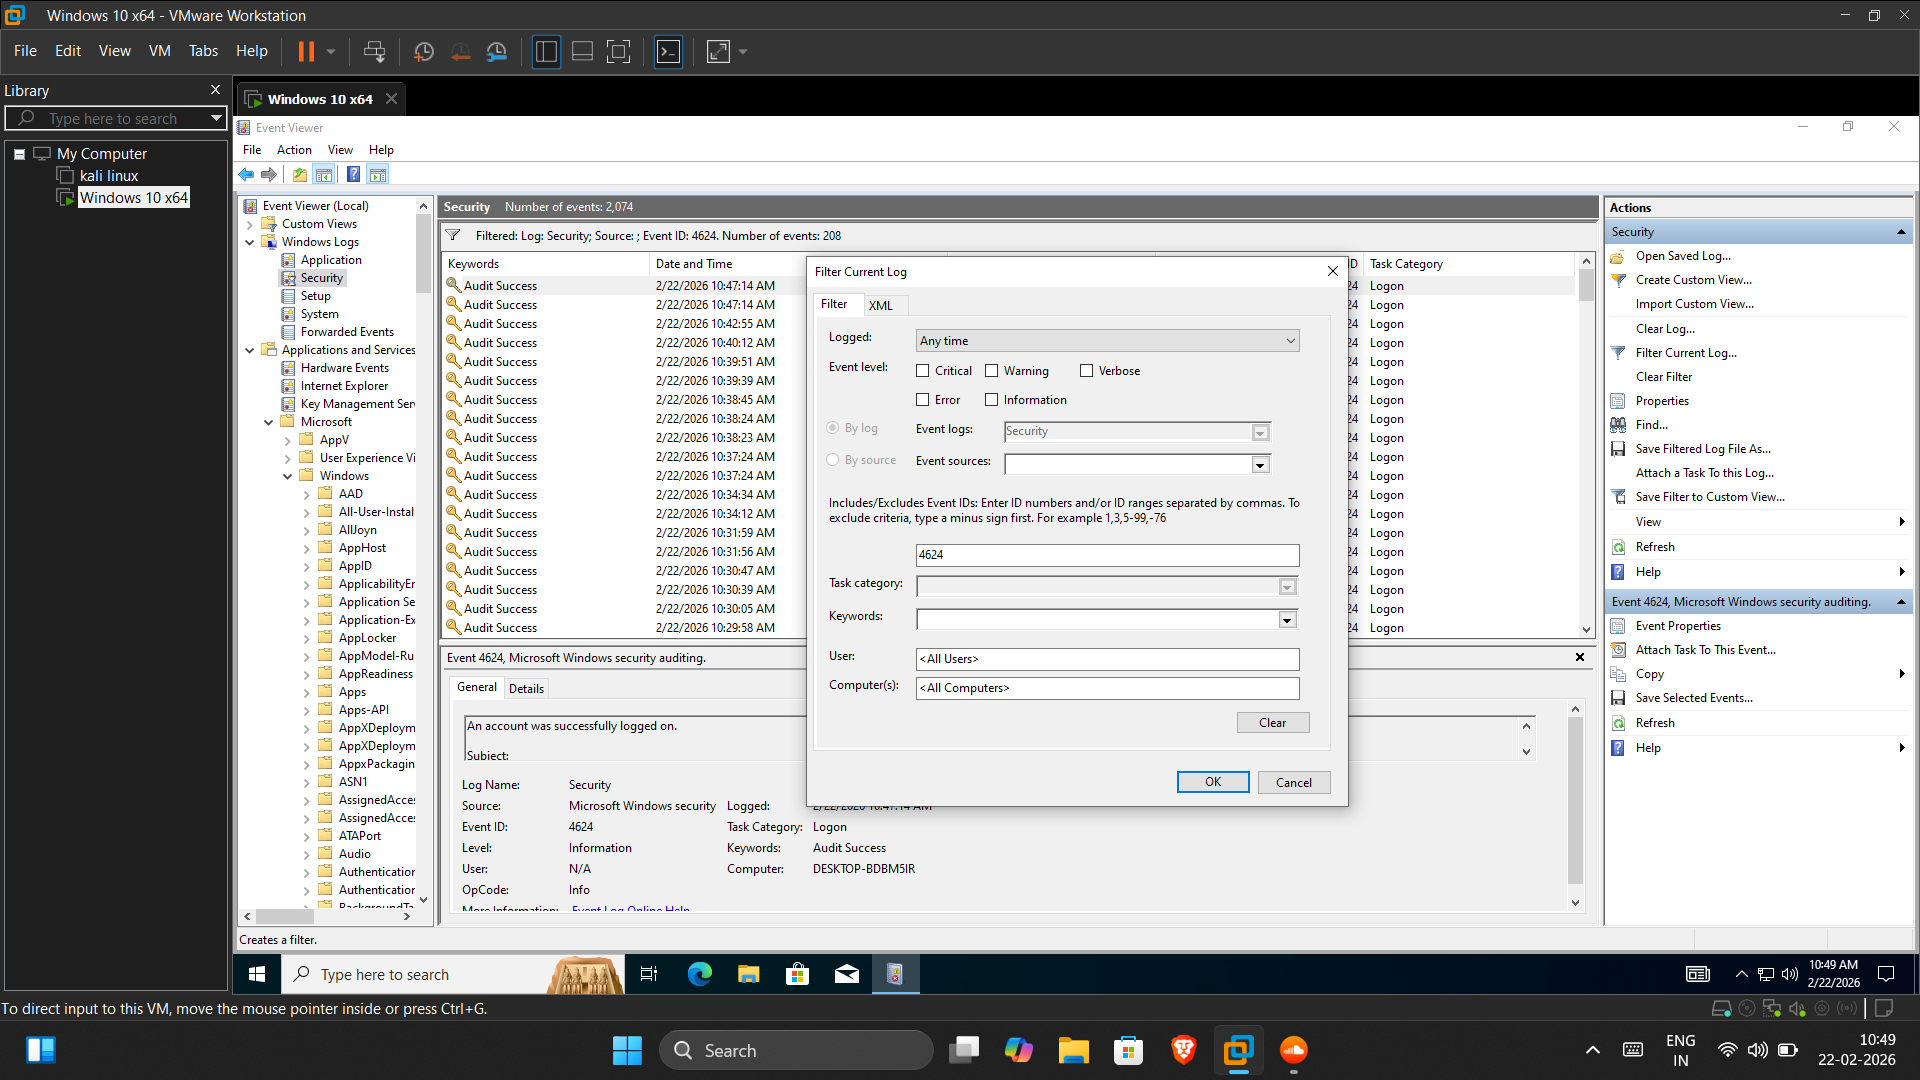Click the VMware pause VM icon
The image size is (1920, 1080).
[x=306, y=51]
